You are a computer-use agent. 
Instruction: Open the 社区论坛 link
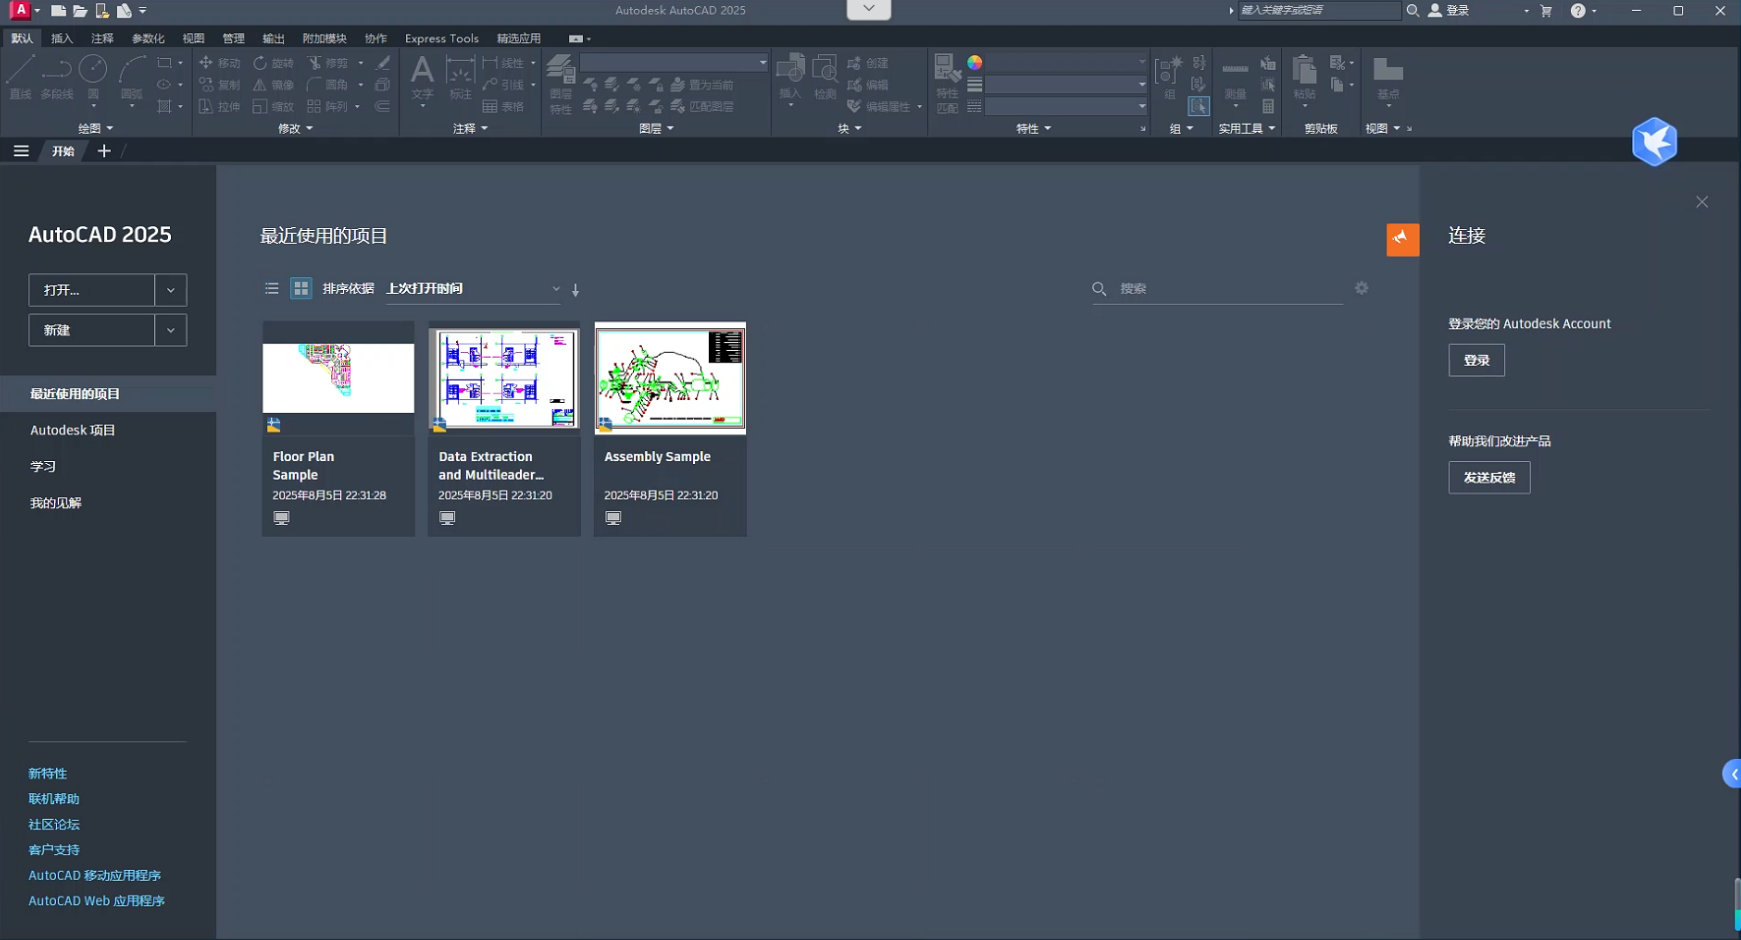coord(54,824)
